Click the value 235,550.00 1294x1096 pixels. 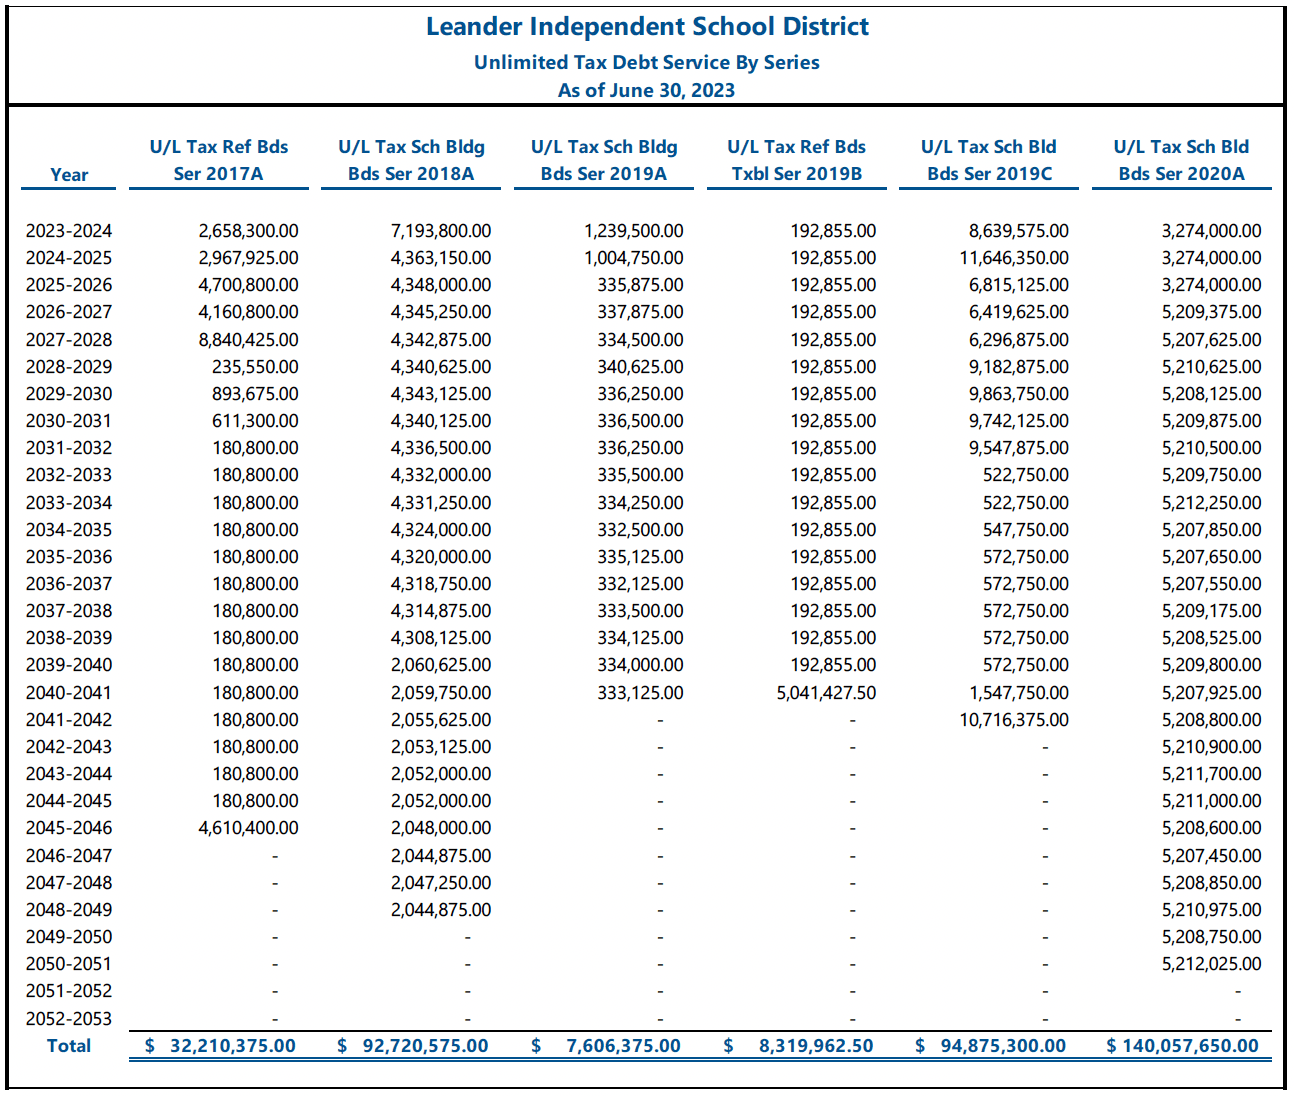click(x=255, y=367)
